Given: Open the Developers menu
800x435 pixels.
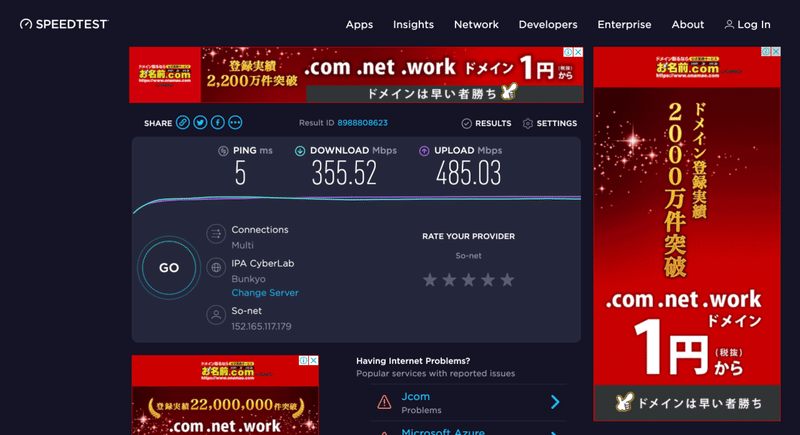Looking at the screenshot, I should 548,24.
